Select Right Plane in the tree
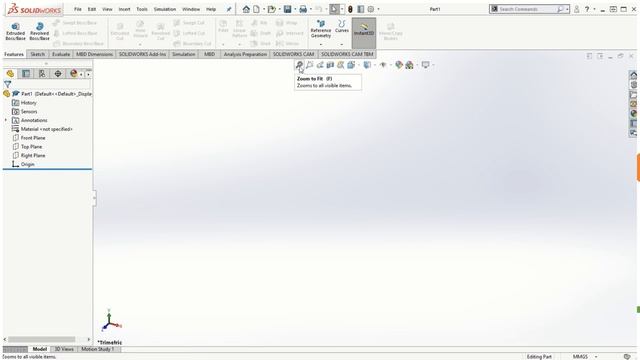 tap(33, 156)
